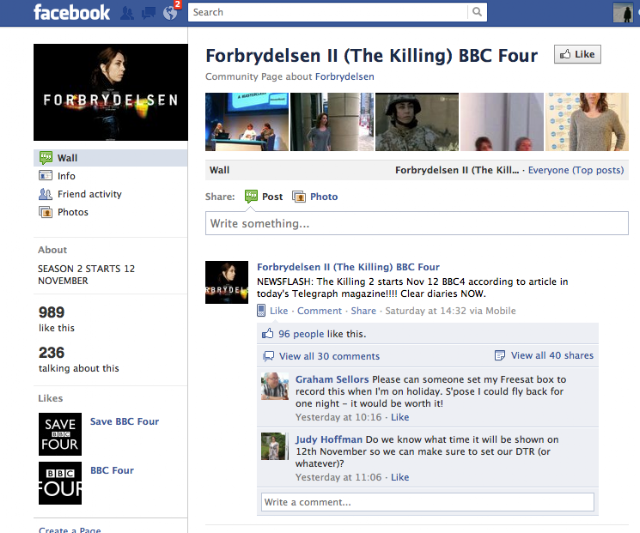The width and height of the screenshot is (640, 533).
Task: Open the Wall menu item
Action: pos(110,158)
